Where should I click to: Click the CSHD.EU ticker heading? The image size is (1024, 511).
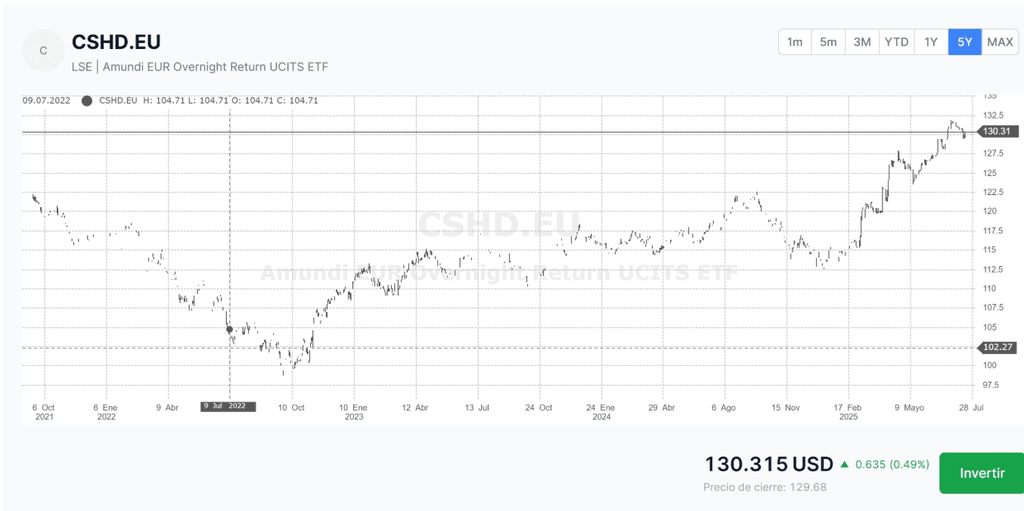click(116, 42)
